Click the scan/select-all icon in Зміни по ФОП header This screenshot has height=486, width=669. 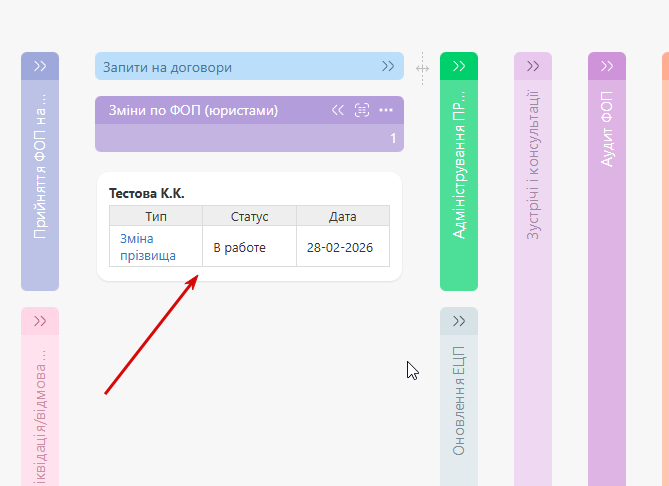[362, 110]
